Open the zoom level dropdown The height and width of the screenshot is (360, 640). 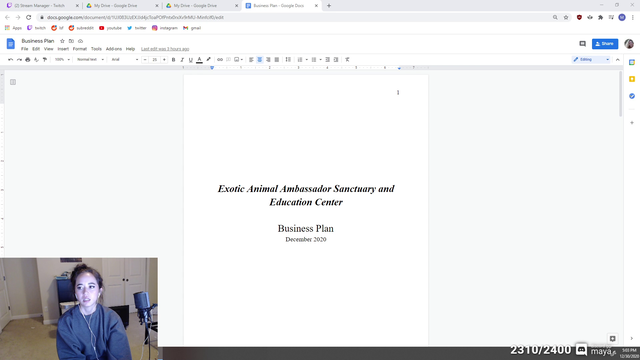click(x=62, y=60)
